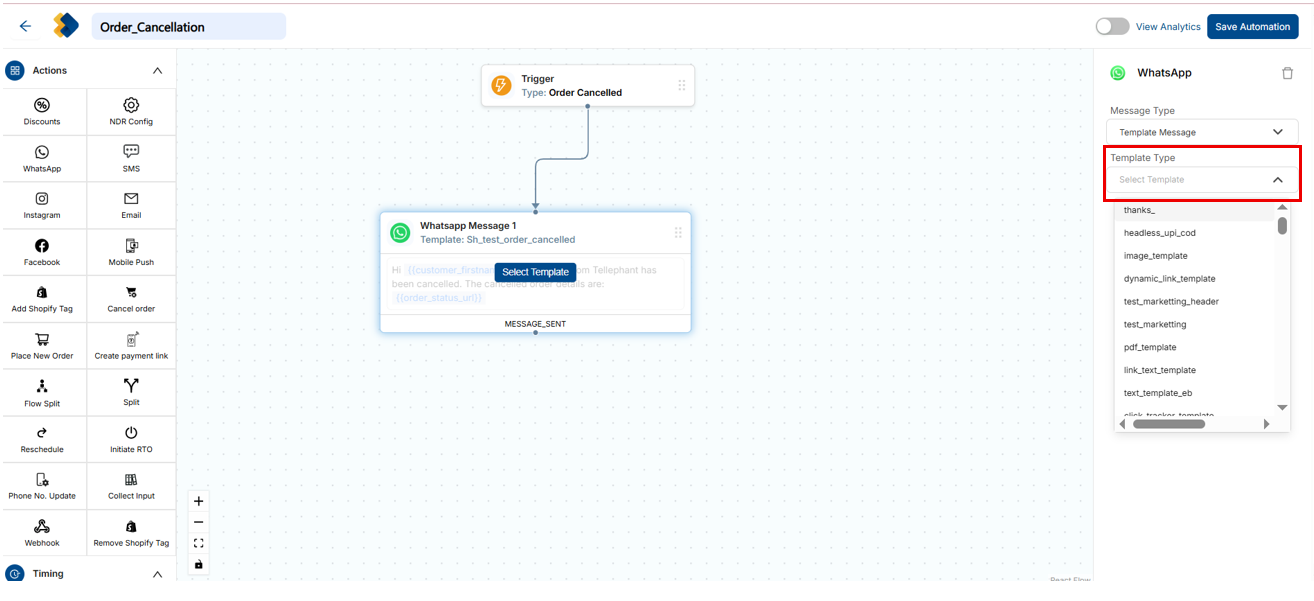Toggle the View Analytics switch
This screenshot has width=1314, height=601.
pyautogui.click(x=1112, y=26)
